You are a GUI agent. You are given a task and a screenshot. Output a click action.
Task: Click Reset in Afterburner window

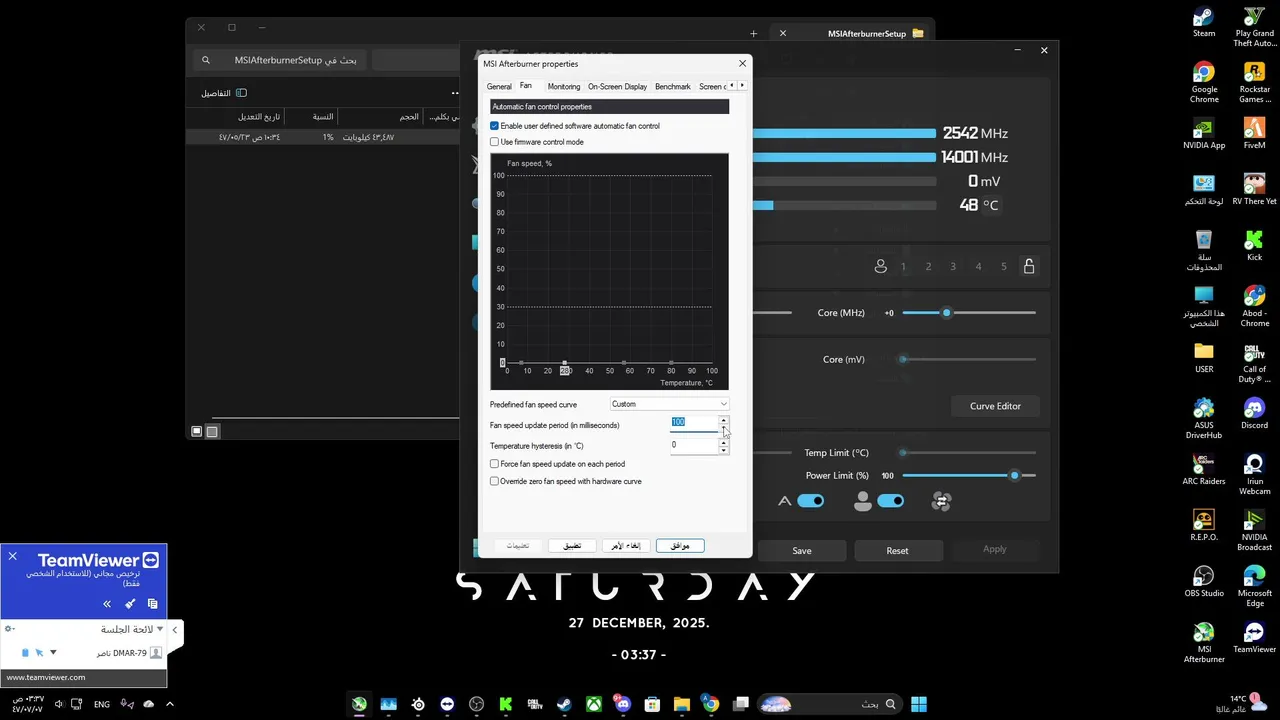click(x=897, y=550)
